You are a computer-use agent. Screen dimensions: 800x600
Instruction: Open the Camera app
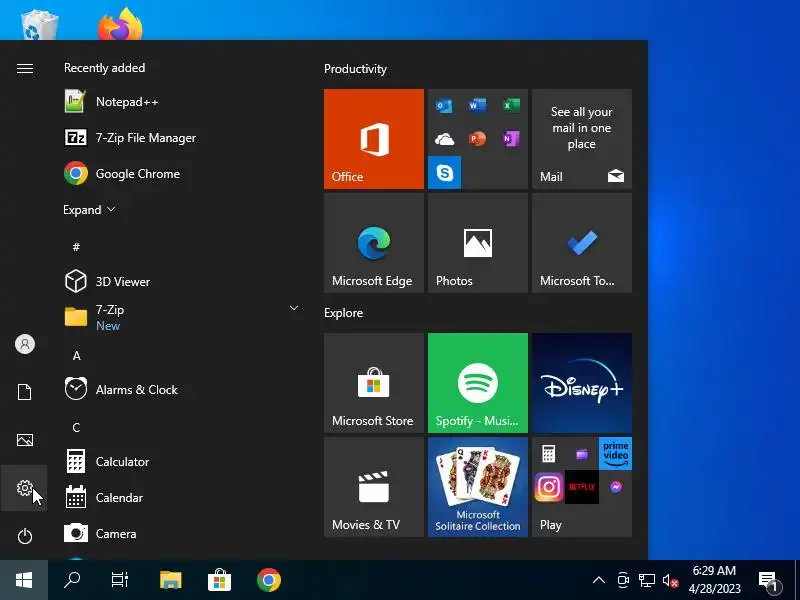pos(100,533)
